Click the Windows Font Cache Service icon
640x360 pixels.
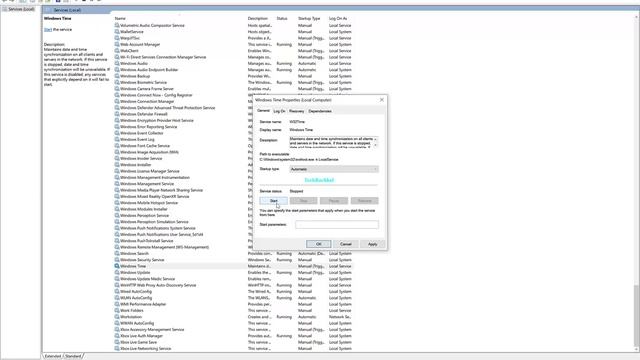tap(117, 146)
